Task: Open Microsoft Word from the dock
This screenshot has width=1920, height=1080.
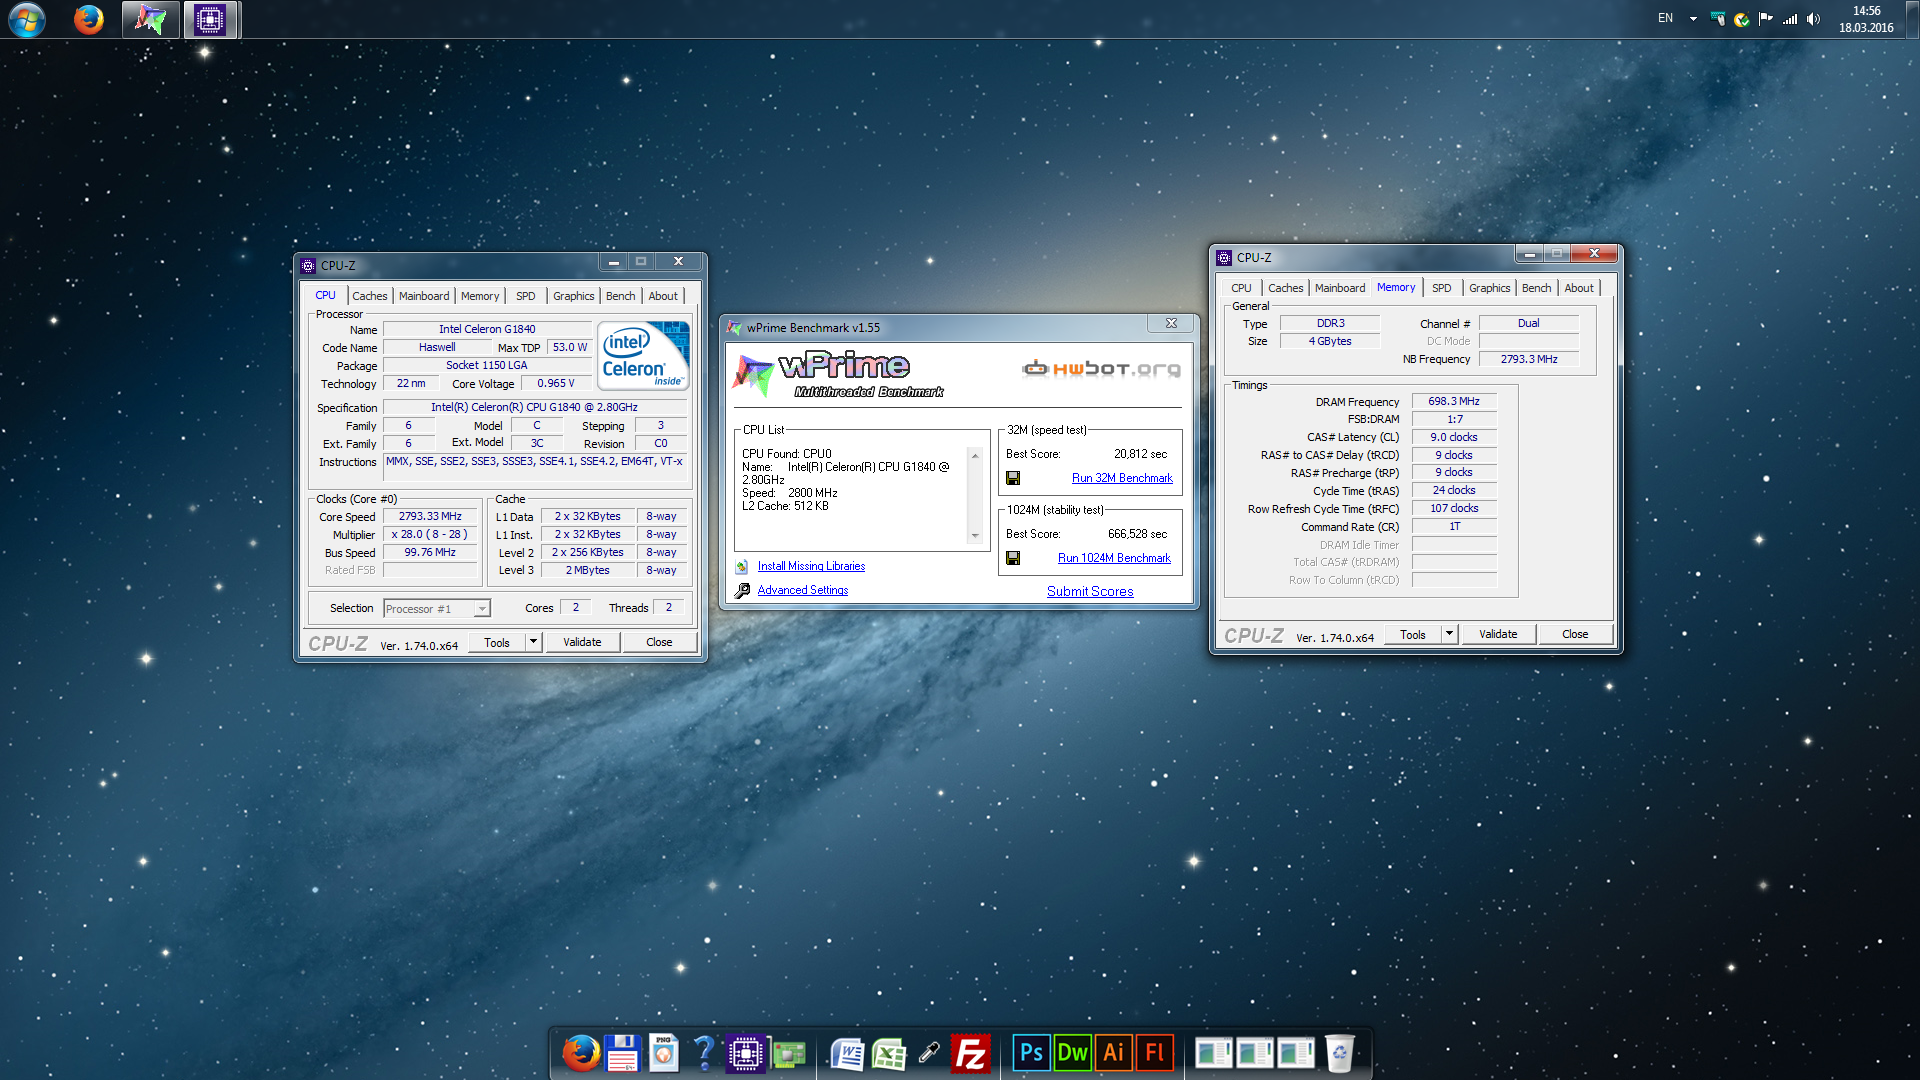Action: coord(847,1054)
